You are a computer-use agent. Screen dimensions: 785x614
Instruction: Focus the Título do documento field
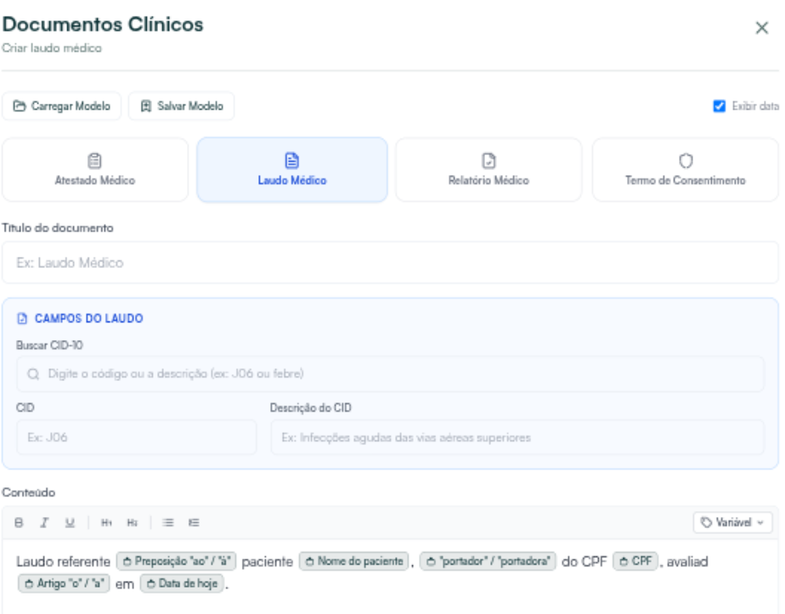coord(390,263)
